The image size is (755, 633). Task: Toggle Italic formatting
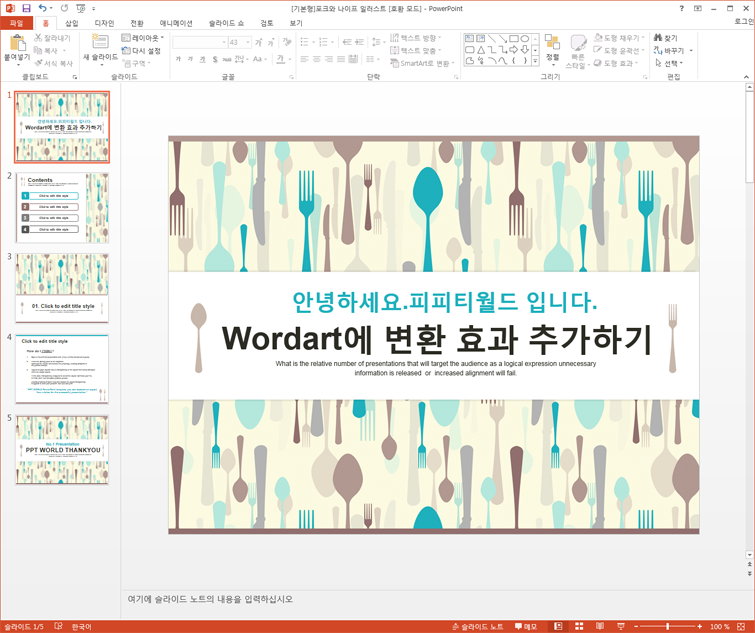coord(190,59)
